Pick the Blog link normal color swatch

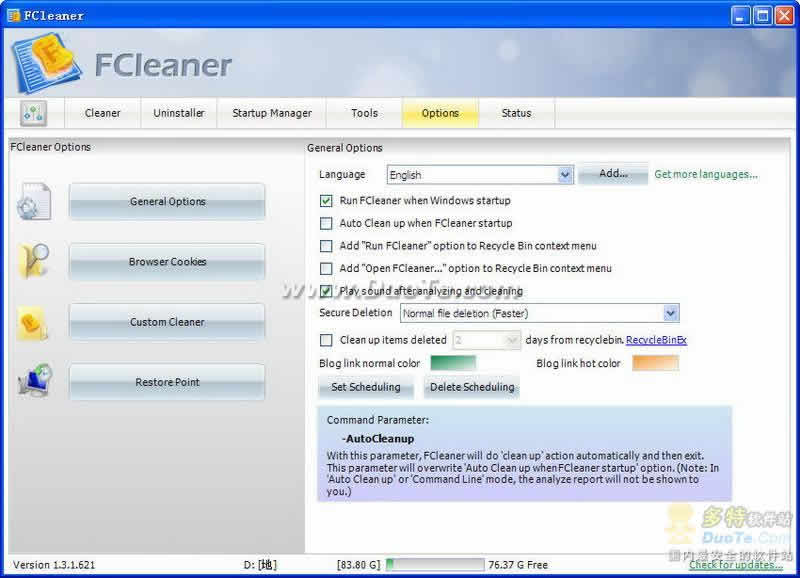coord(453,363)
